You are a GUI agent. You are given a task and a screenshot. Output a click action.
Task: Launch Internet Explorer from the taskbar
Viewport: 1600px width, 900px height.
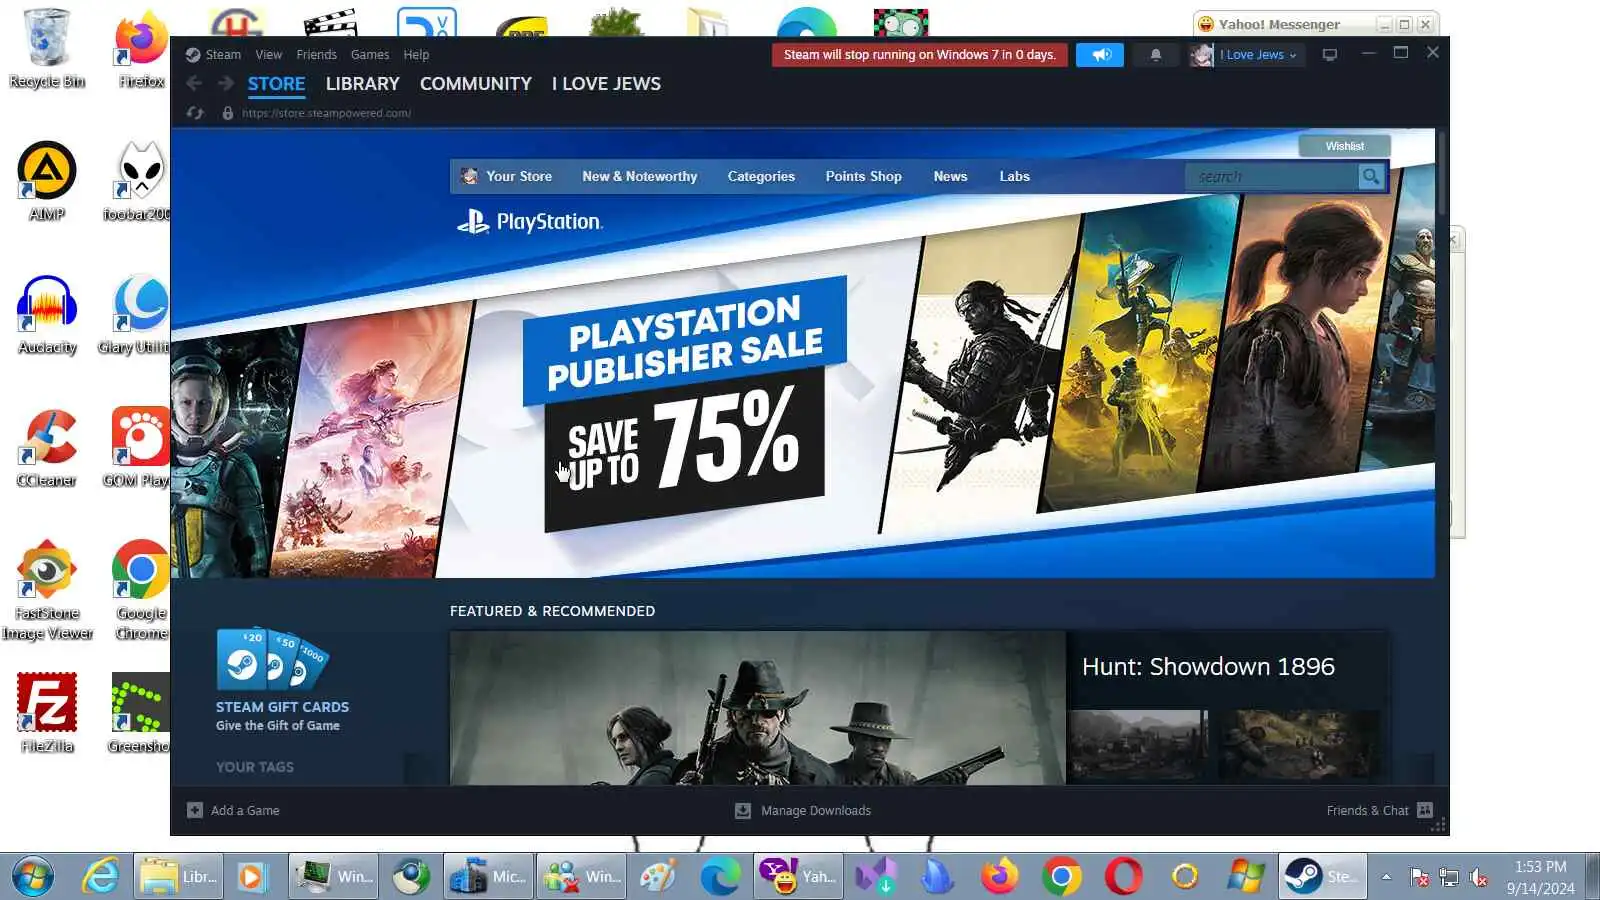click(101, 877)
